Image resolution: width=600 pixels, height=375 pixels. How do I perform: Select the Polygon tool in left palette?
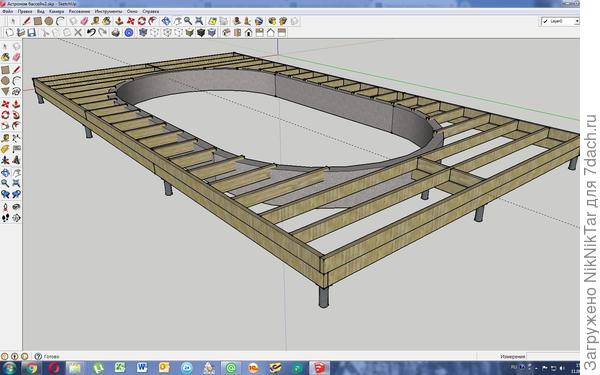click(5, 91)
